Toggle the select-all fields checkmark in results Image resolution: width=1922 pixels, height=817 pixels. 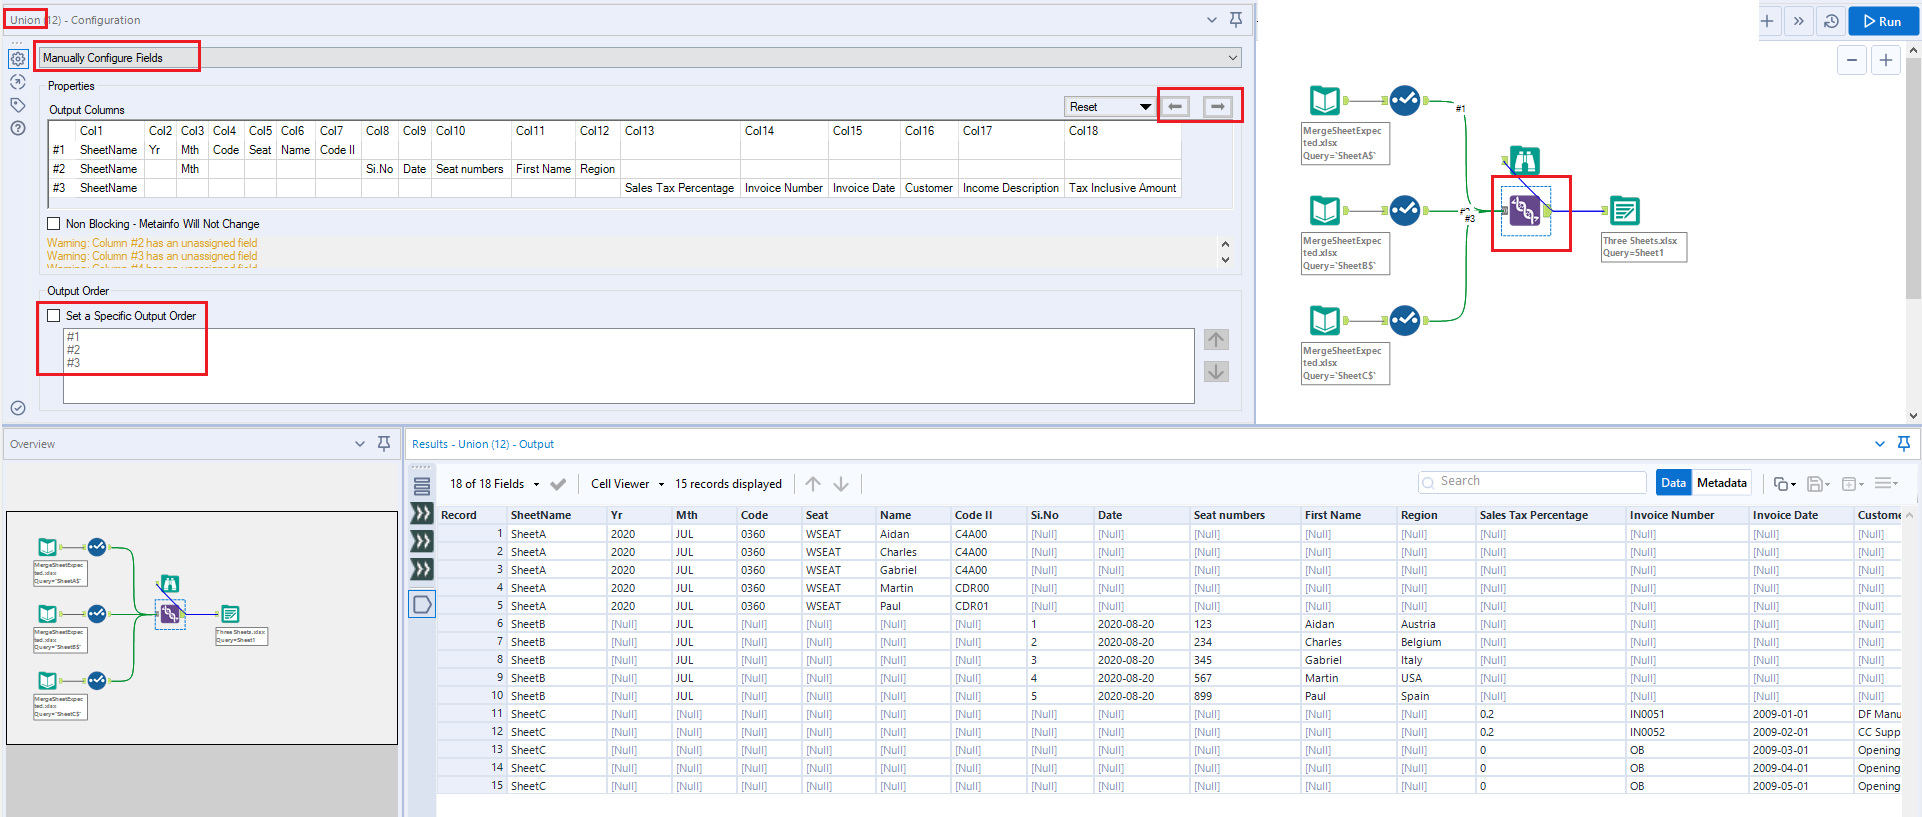coord(558,484)
